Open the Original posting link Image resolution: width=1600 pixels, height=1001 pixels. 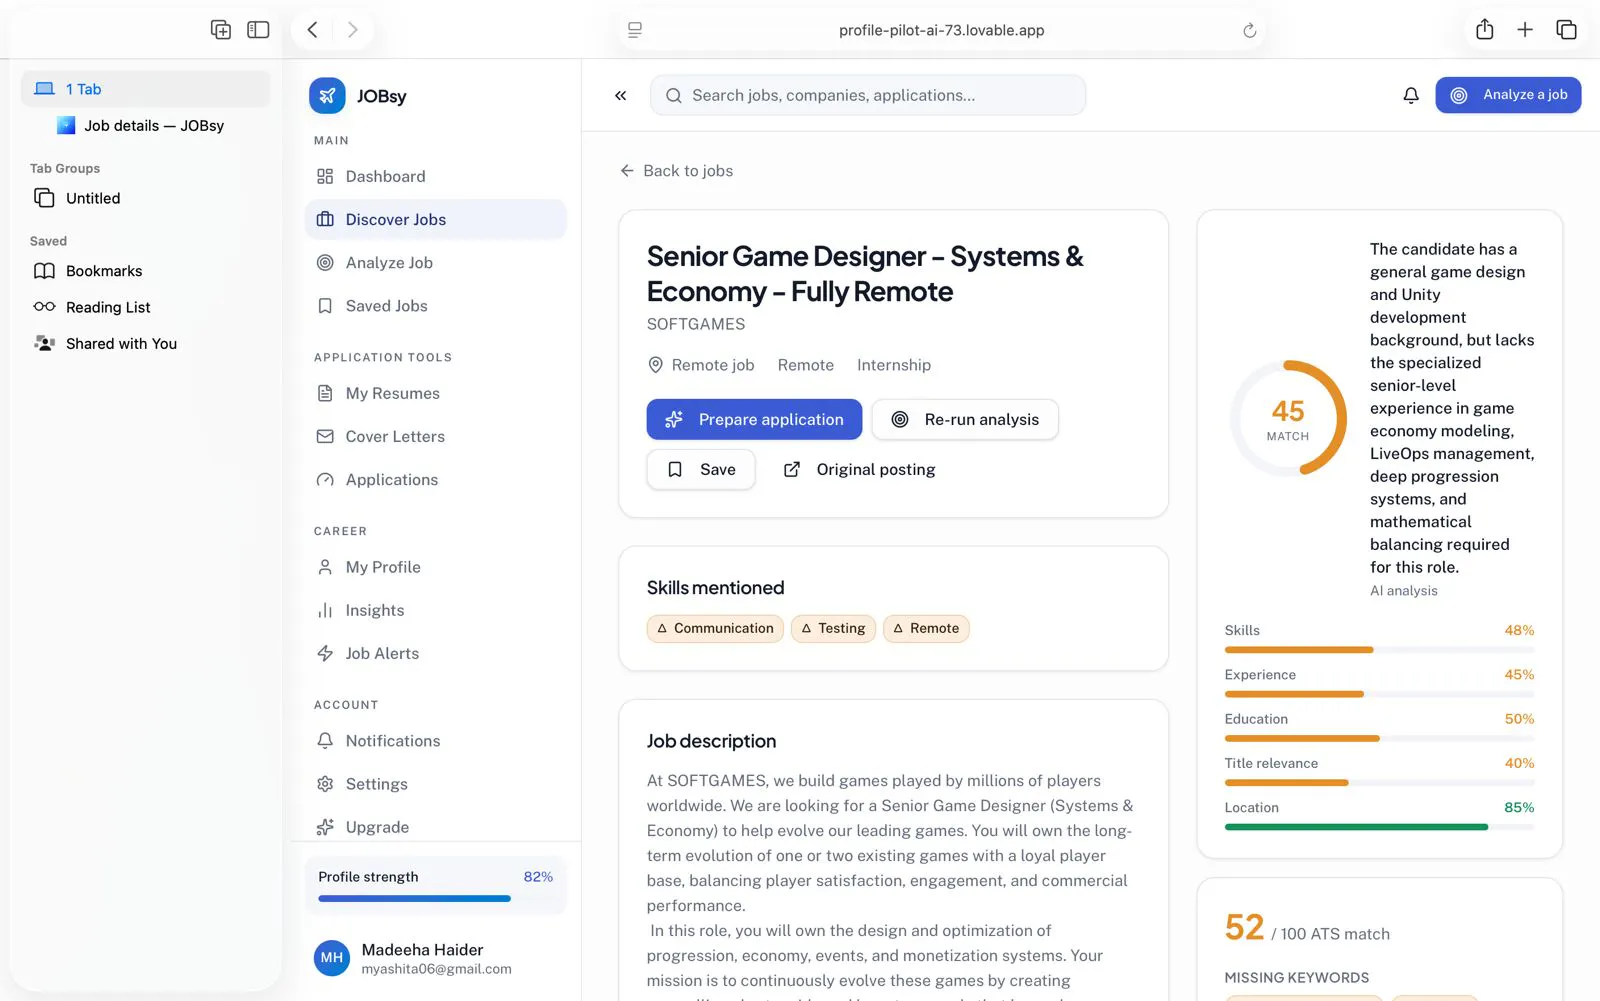click(x=859, y=470)
